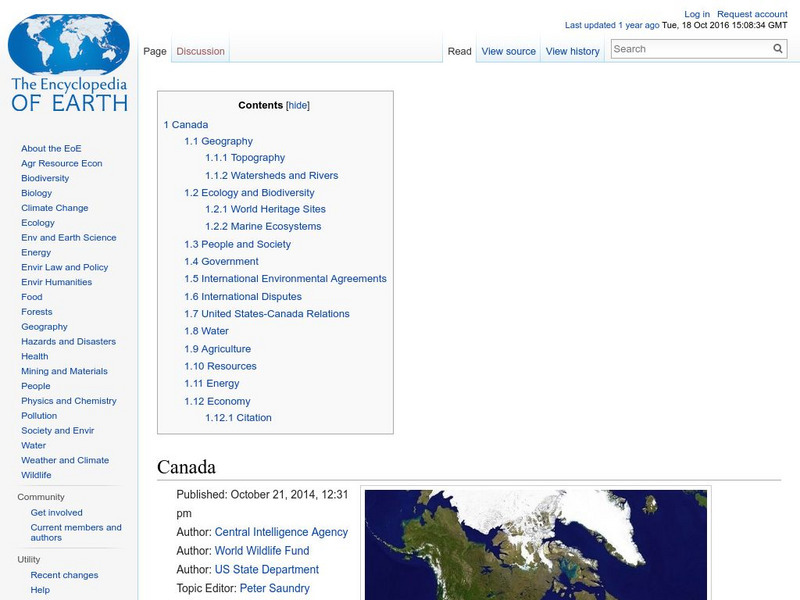Open Envir Humanities sidebar link
This screenshot has width=800, height=600.
(56, 282)
